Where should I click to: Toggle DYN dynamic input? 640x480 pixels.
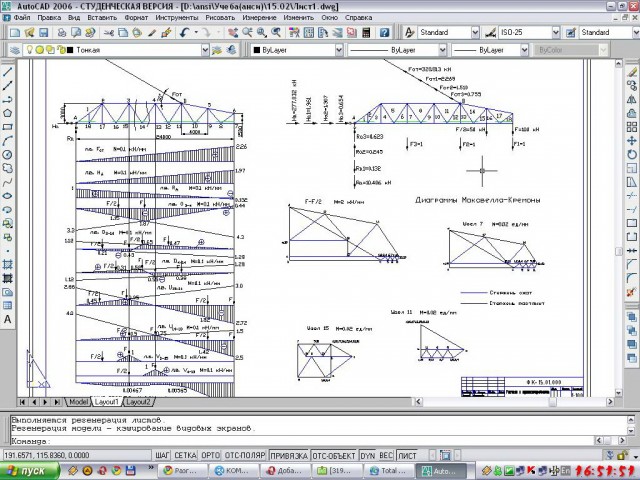(x=368, y=455)
